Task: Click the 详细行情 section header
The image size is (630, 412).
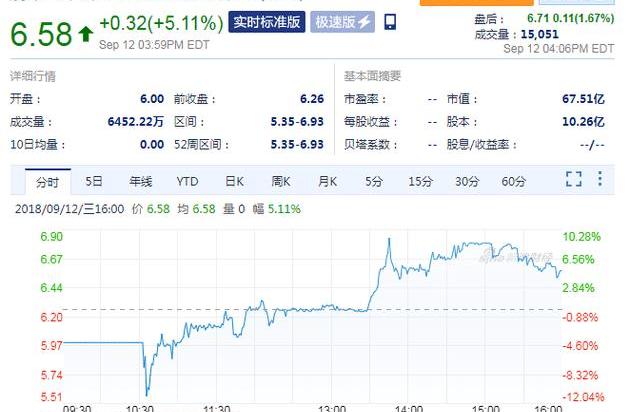Action: (31, 76)
